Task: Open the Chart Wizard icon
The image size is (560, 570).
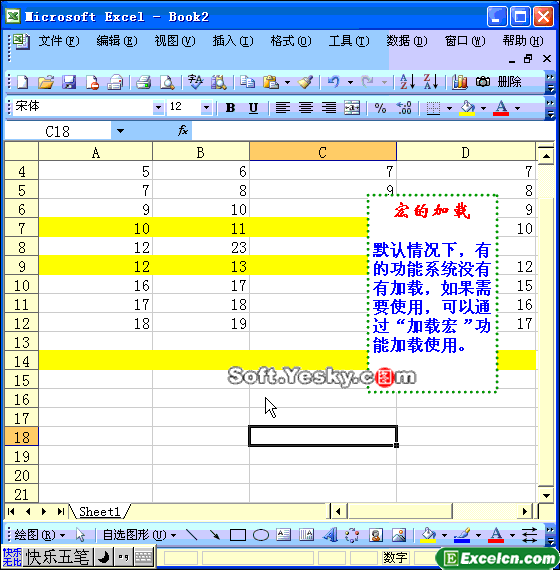Action: click(x=460, y=82)
